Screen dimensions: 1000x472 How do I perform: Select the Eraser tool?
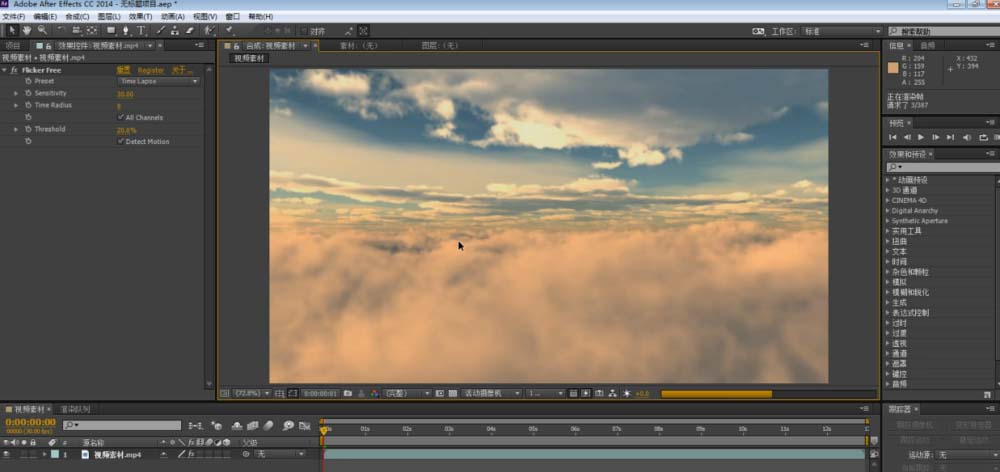pyautogui.click(x=189, y=30)
